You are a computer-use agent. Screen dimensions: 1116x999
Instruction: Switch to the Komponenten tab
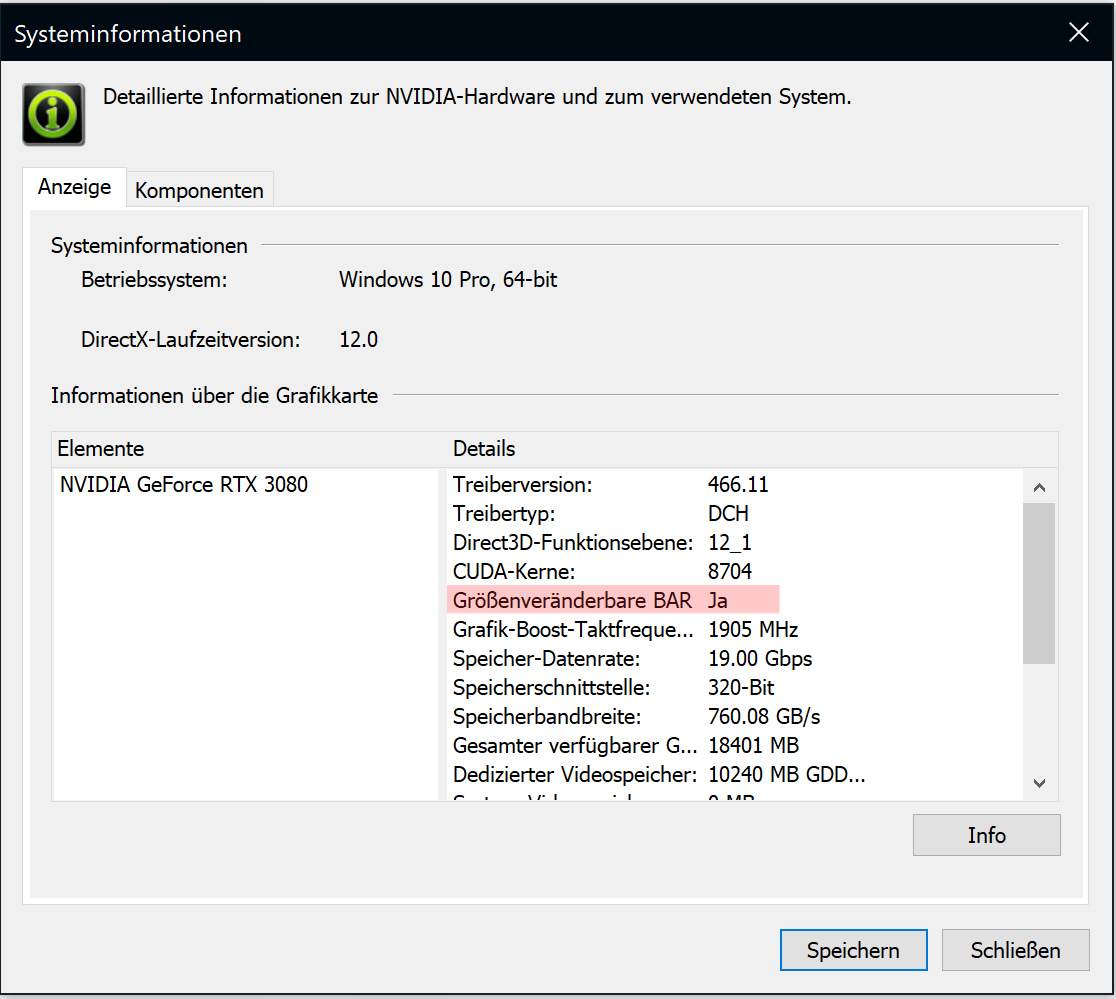click(x=199, y=190)
